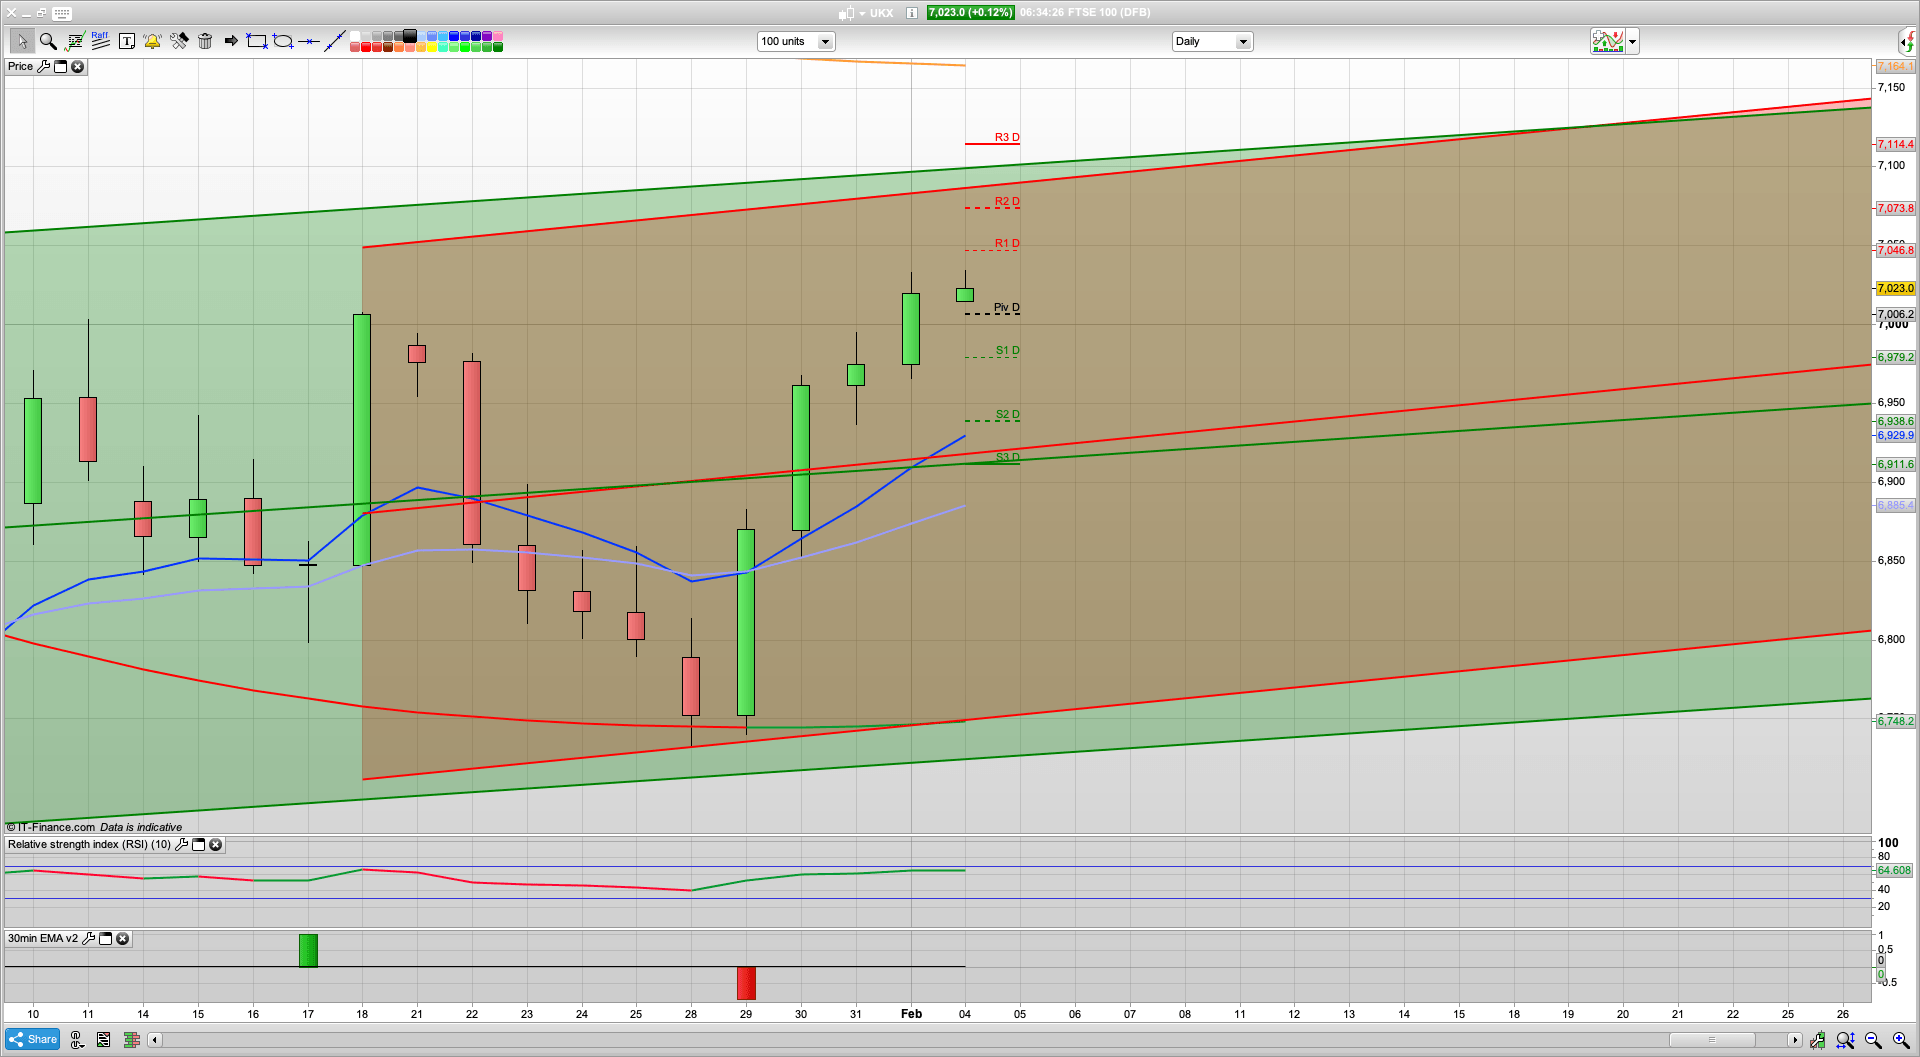Click the info icon beside UKX title

click(x=912, y=13)
